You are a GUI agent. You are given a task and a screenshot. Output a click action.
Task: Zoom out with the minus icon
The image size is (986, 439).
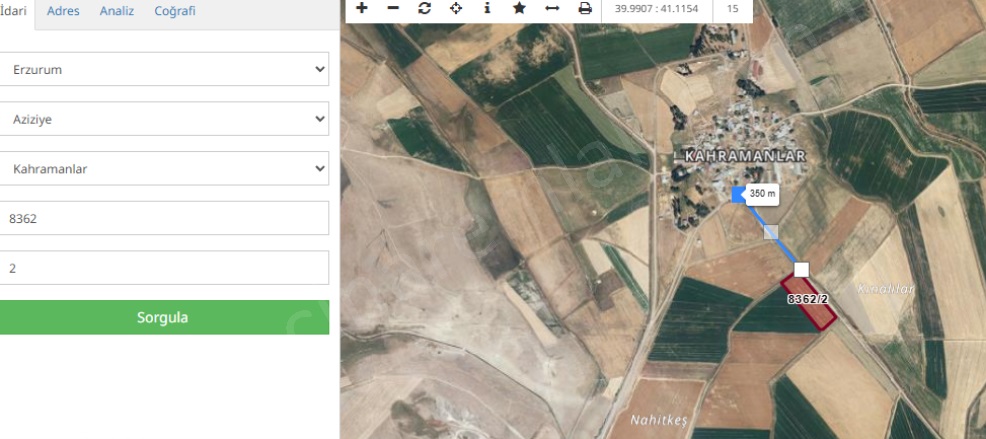pos(393,8)
